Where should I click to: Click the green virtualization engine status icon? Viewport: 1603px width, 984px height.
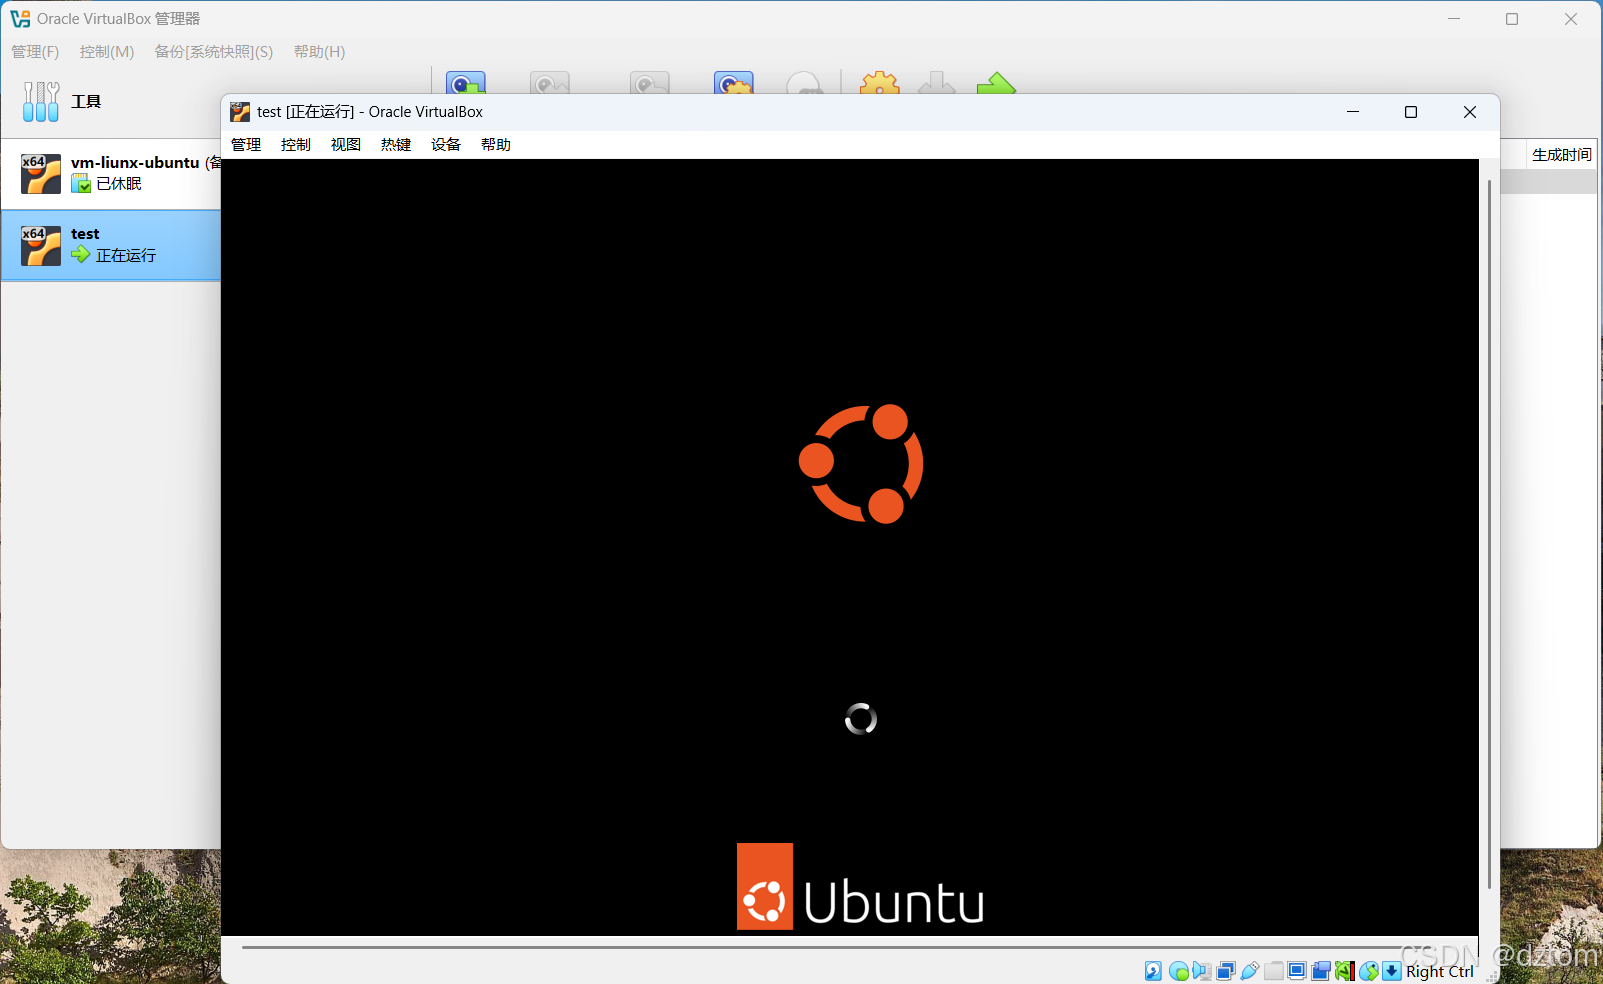tap(1344, 971)
